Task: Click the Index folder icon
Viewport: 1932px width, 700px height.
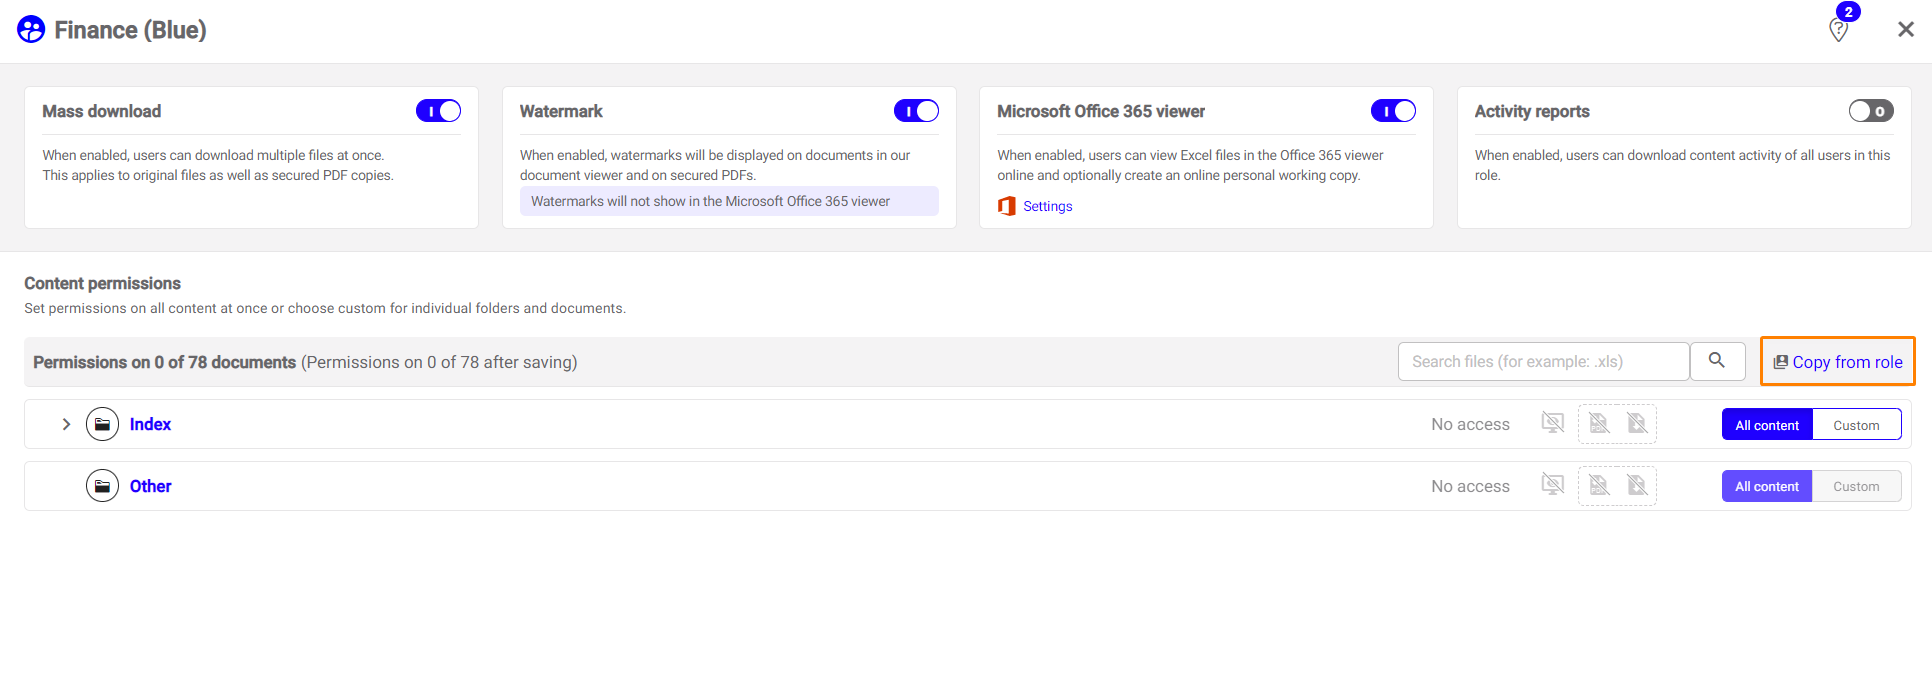Action: point(102,424)
